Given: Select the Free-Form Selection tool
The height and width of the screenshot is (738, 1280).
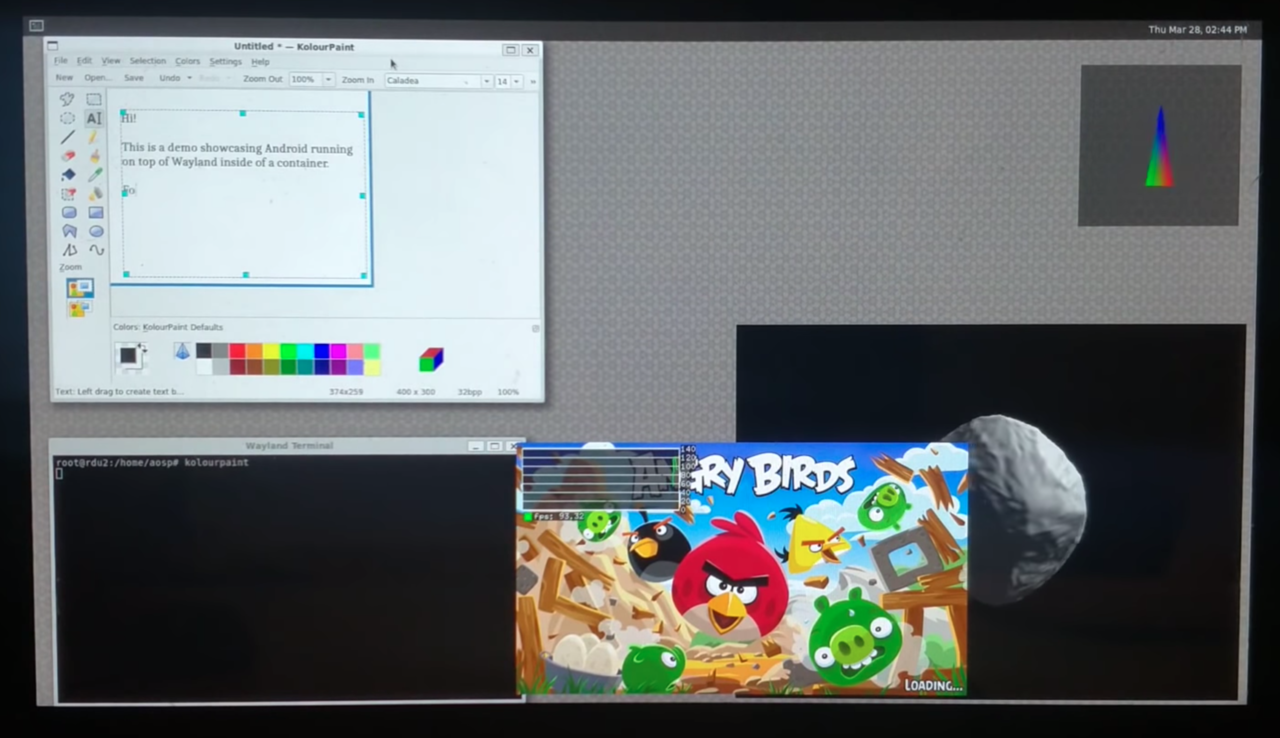Looking at the screenshot, I should click(x=67, y=99).
